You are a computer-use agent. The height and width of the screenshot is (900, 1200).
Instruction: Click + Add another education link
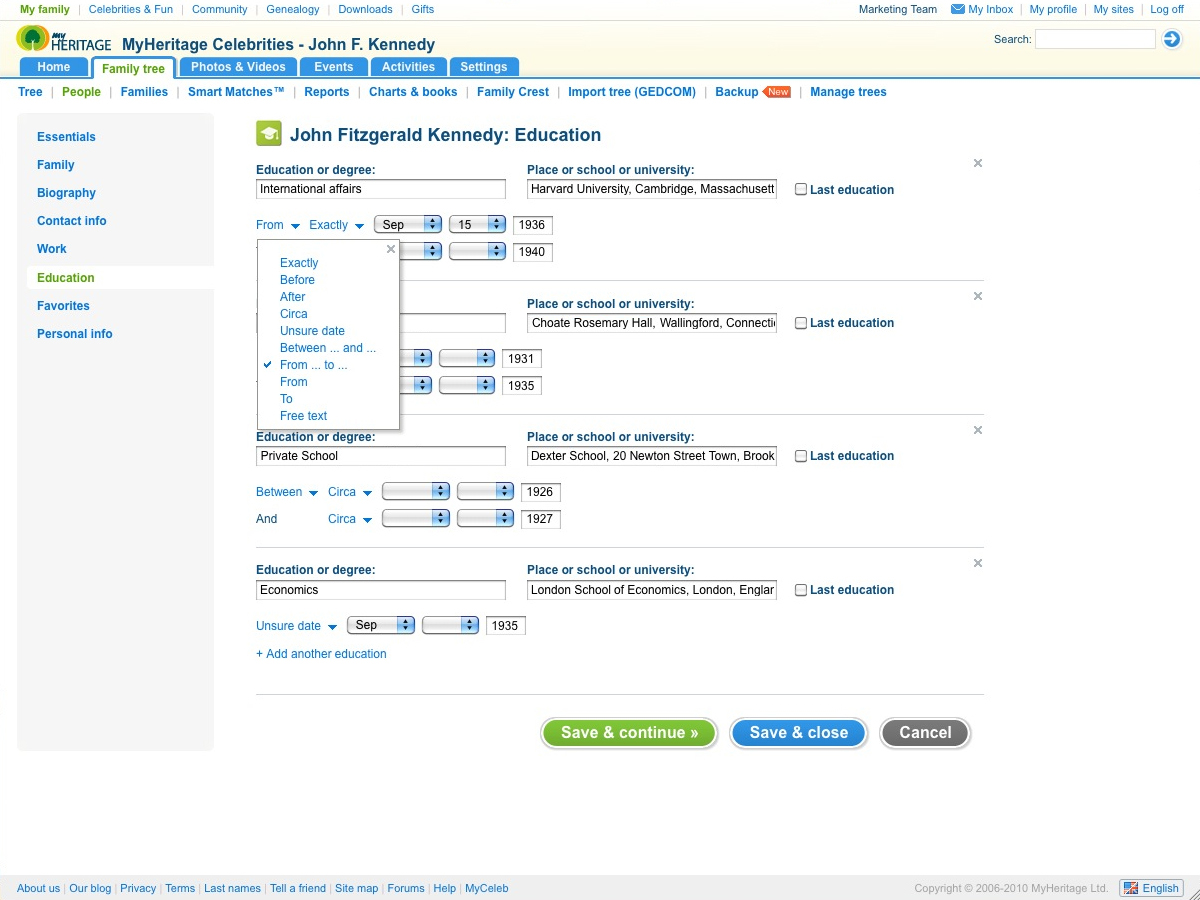tap(321, 654)
